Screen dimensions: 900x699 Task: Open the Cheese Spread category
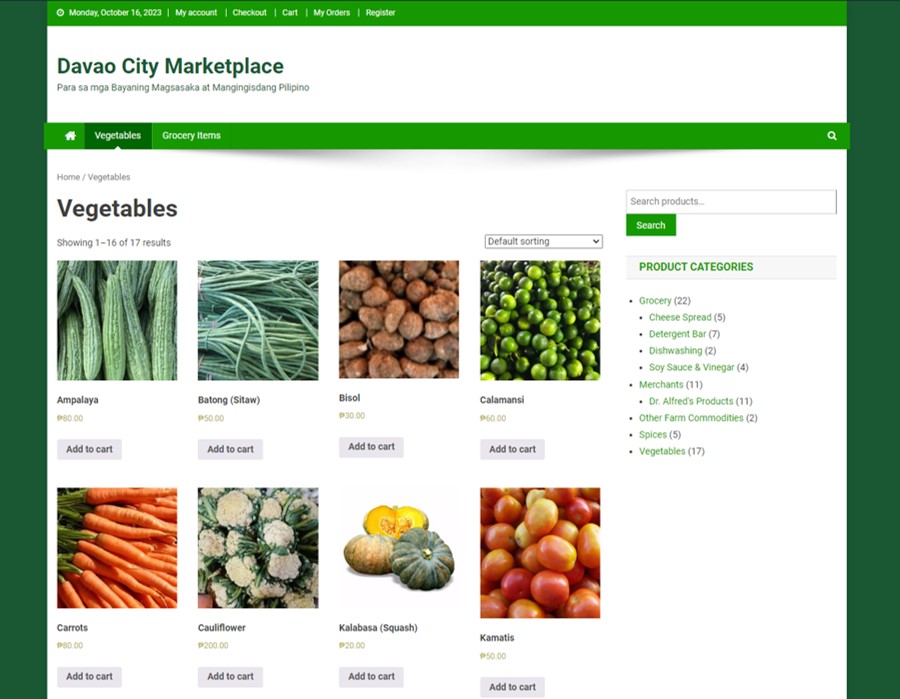coord(680,318)
